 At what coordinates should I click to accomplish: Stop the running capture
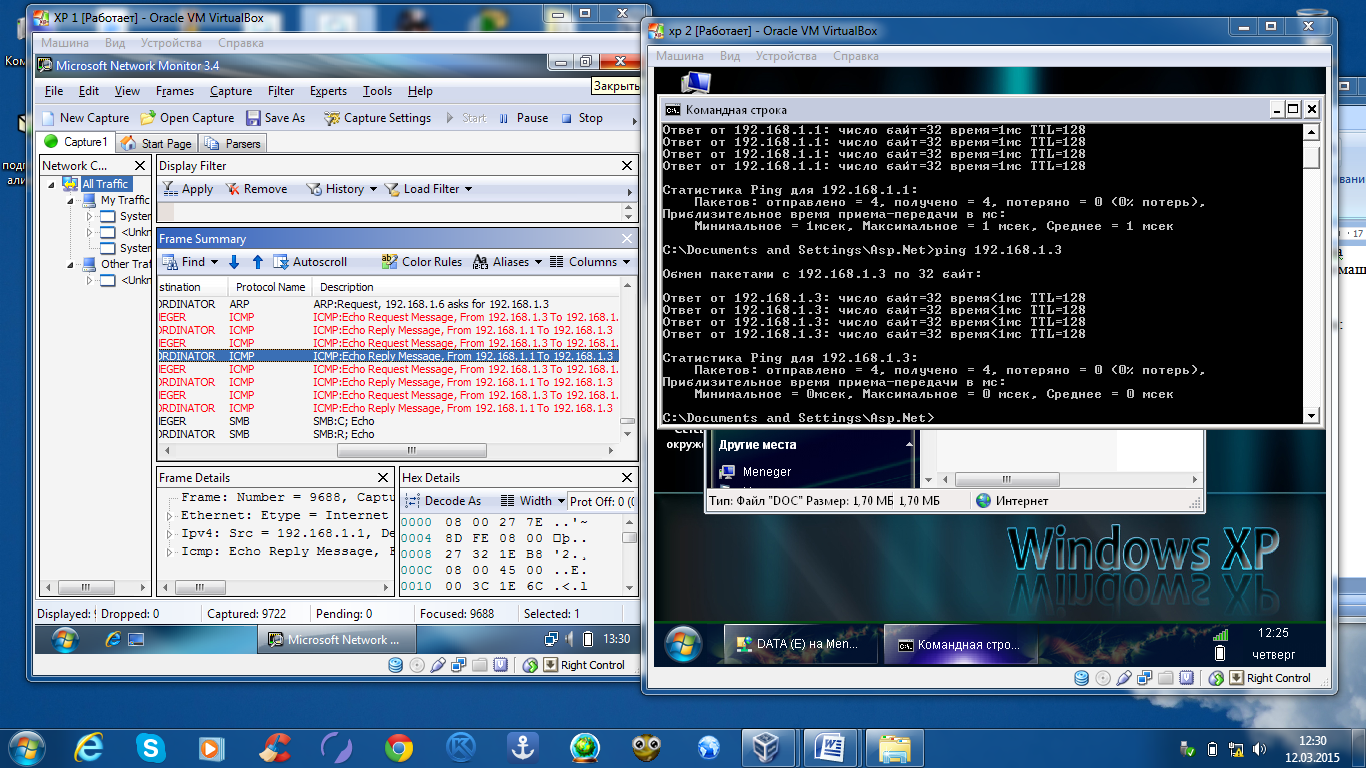tap(581, 118)
